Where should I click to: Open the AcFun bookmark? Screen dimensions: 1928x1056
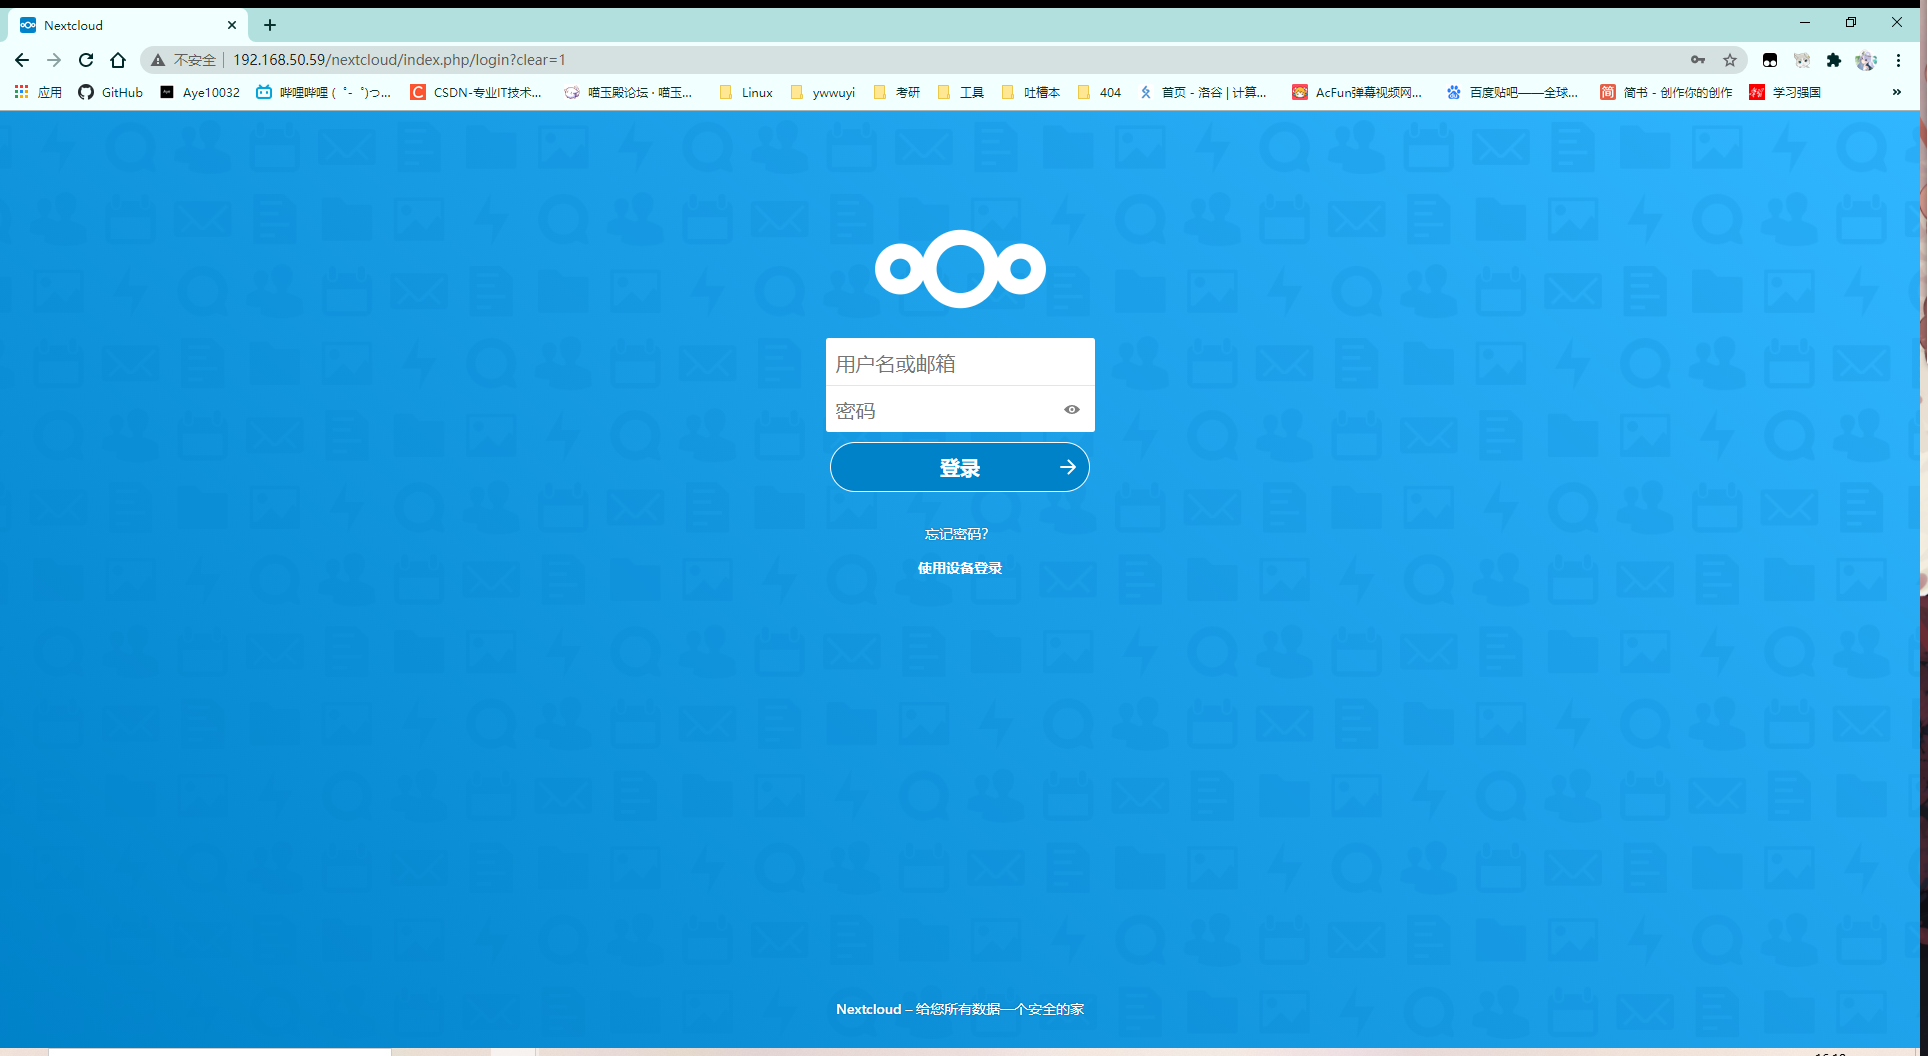click(1357, 92)
